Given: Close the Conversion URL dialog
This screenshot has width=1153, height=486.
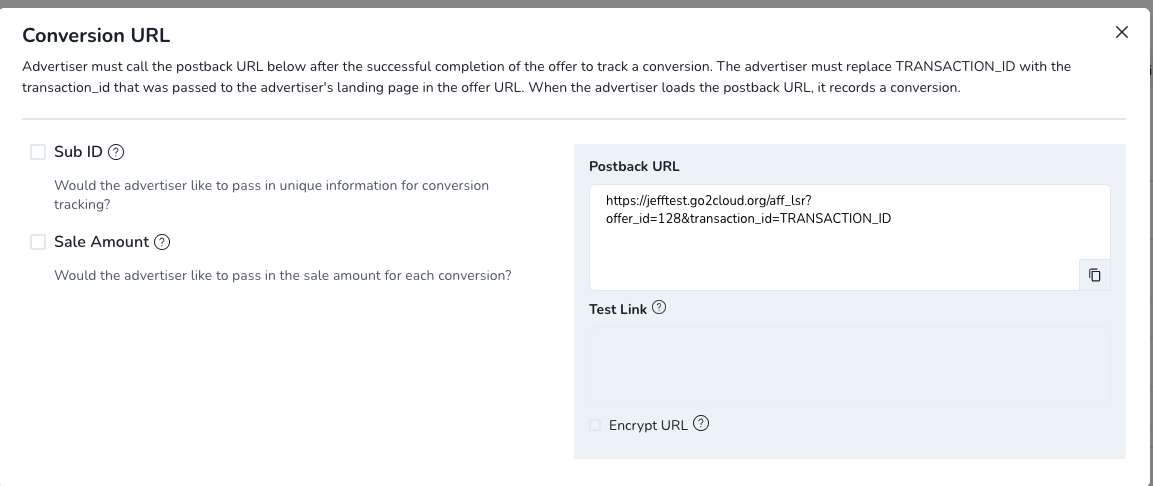Looking at the screenshot, I should 1121,32.
